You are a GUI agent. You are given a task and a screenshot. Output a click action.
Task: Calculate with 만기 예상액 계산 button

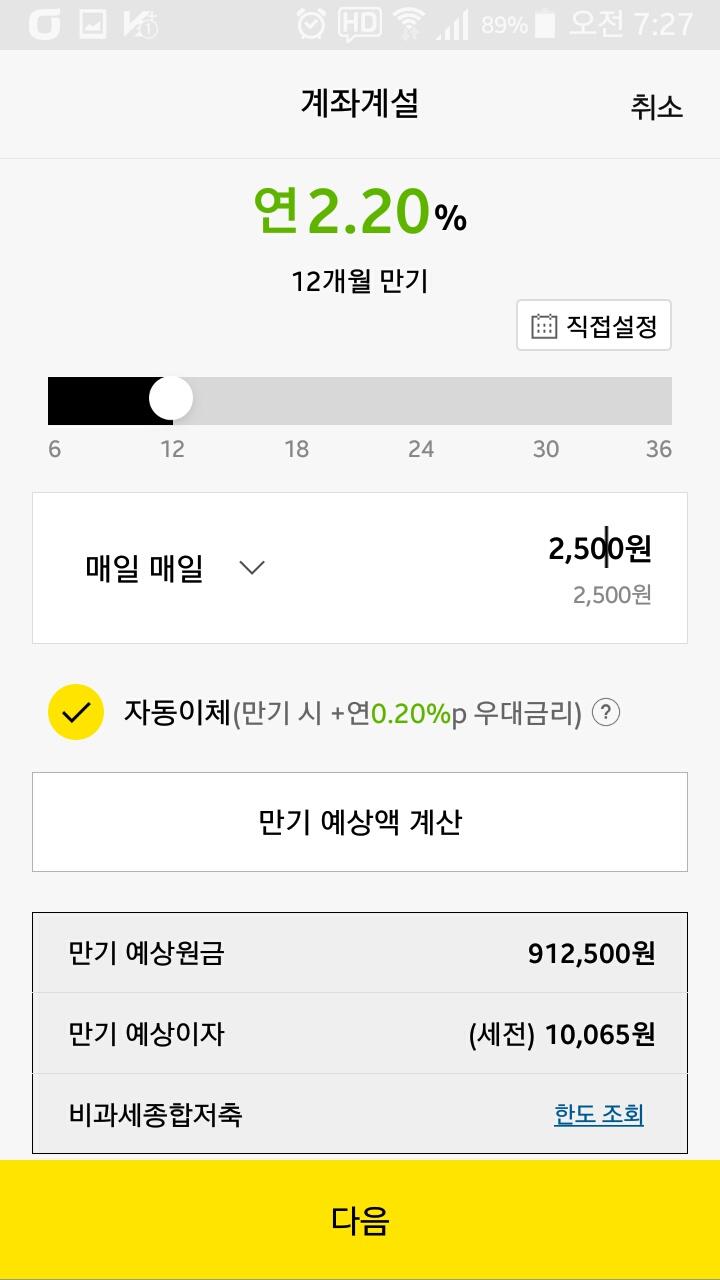pos(360,822)
